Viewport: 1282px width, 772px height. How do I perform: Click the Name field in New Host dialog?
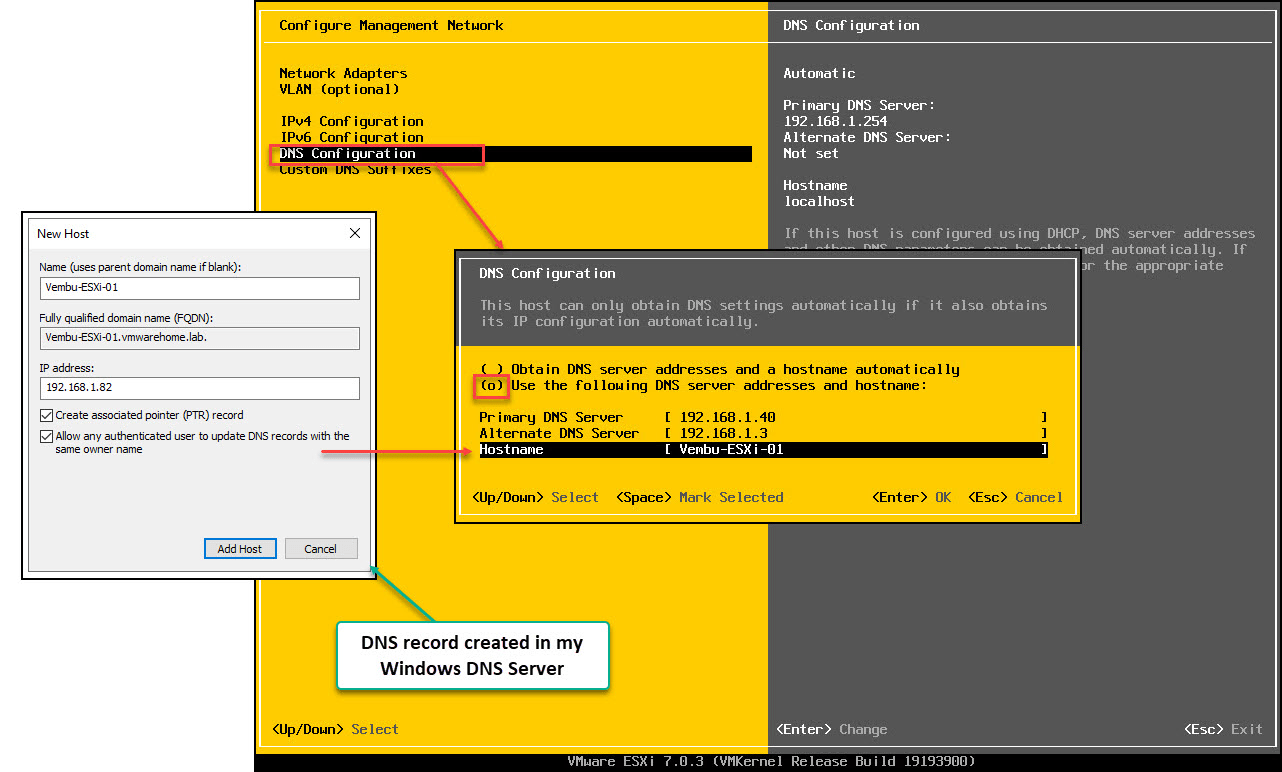[x=200, y=288]
